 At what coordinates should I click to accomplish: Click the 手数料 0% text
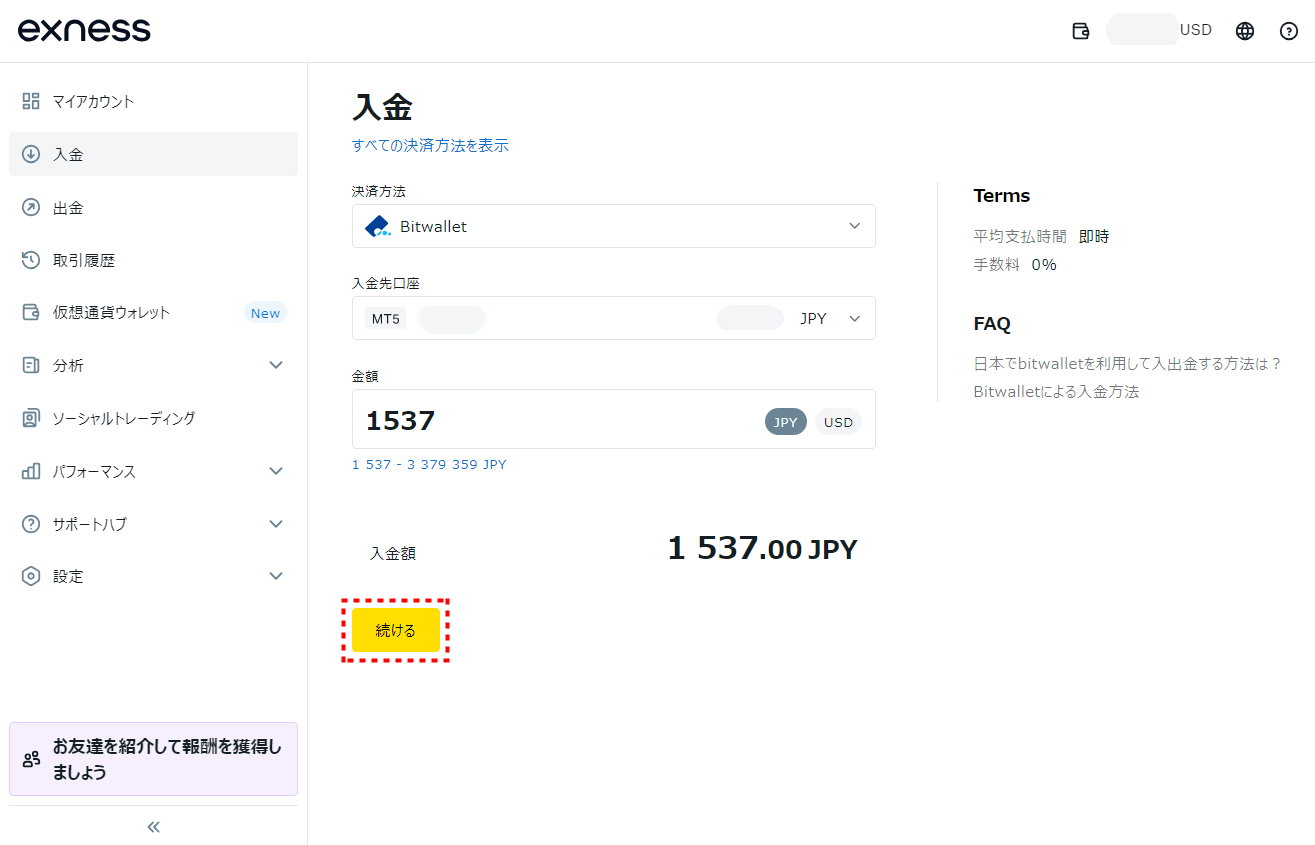click(1015, 265)
